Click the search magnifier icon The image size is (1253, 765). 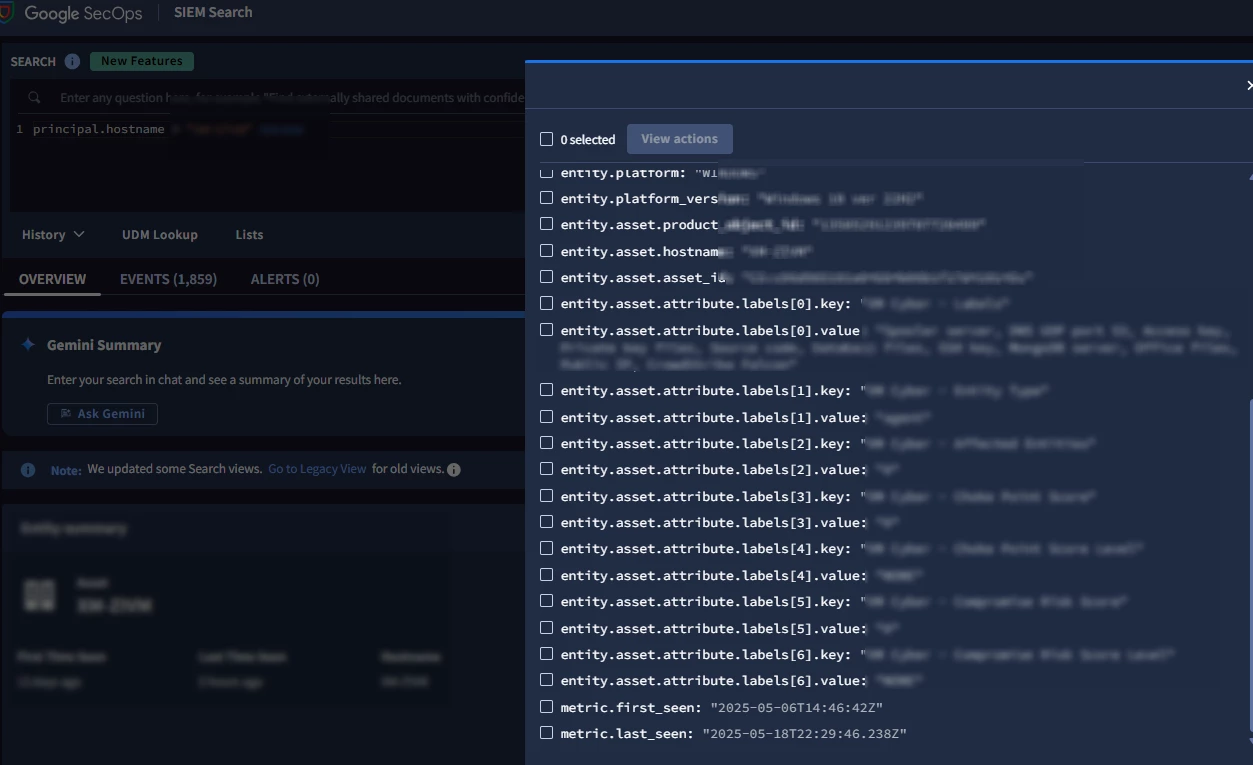tap(35, 98)
